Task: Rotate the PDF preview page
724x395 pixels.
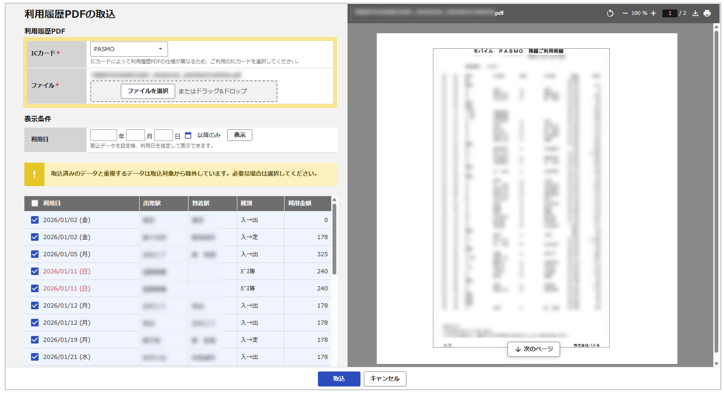Action: (610, 13)
